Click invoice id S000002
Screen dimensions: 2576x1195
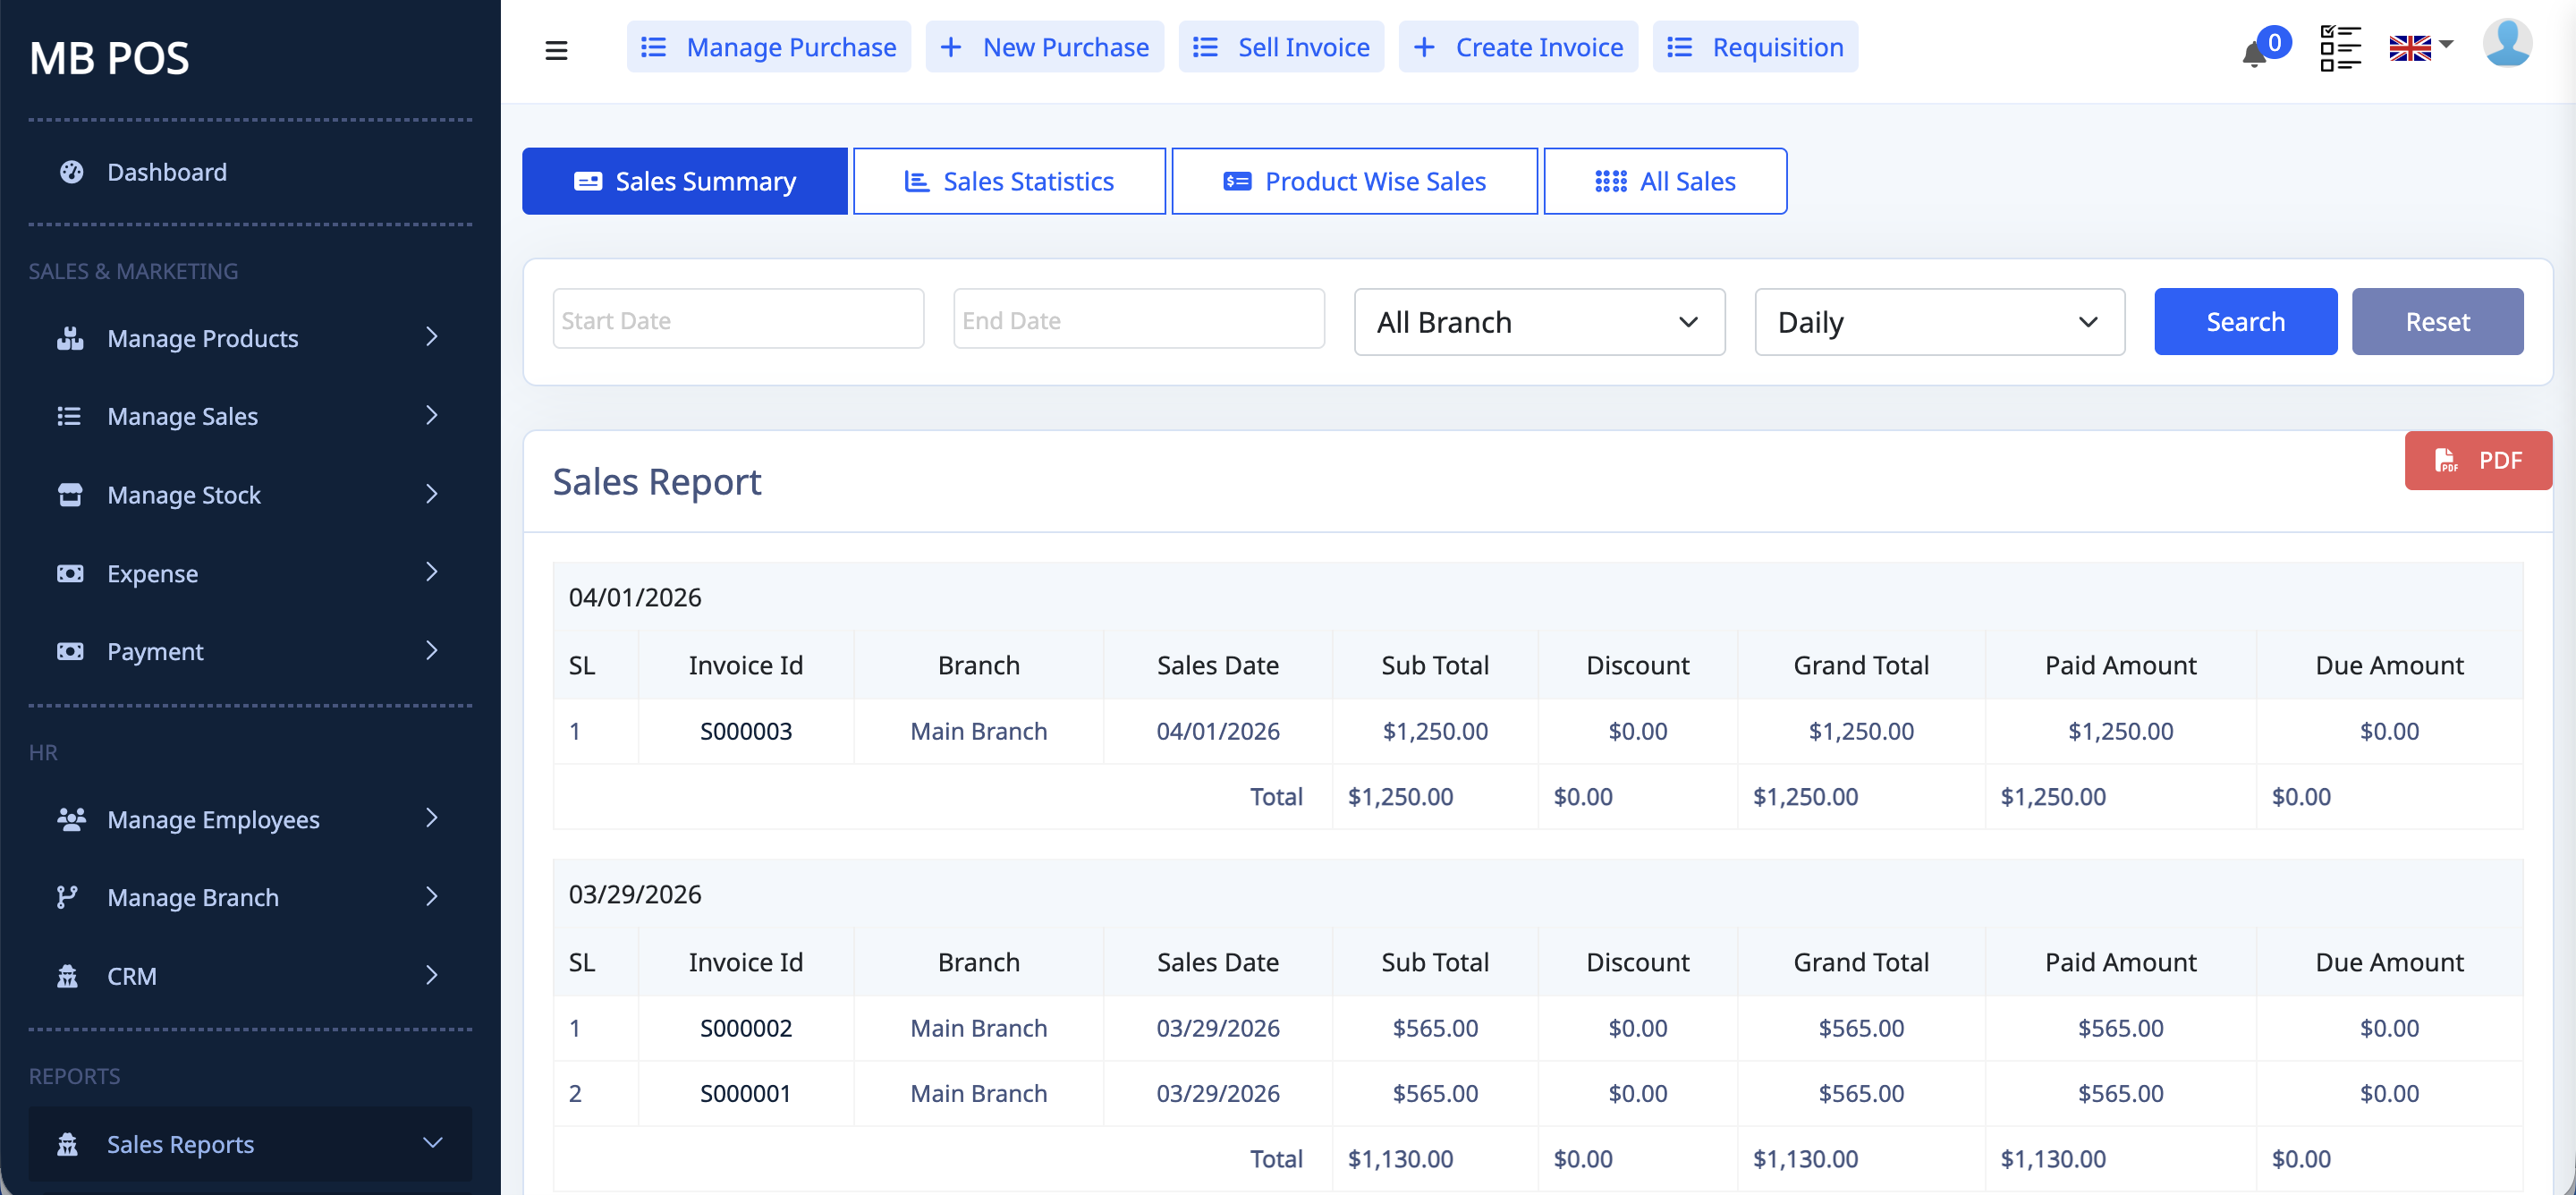pos(746,1028)
